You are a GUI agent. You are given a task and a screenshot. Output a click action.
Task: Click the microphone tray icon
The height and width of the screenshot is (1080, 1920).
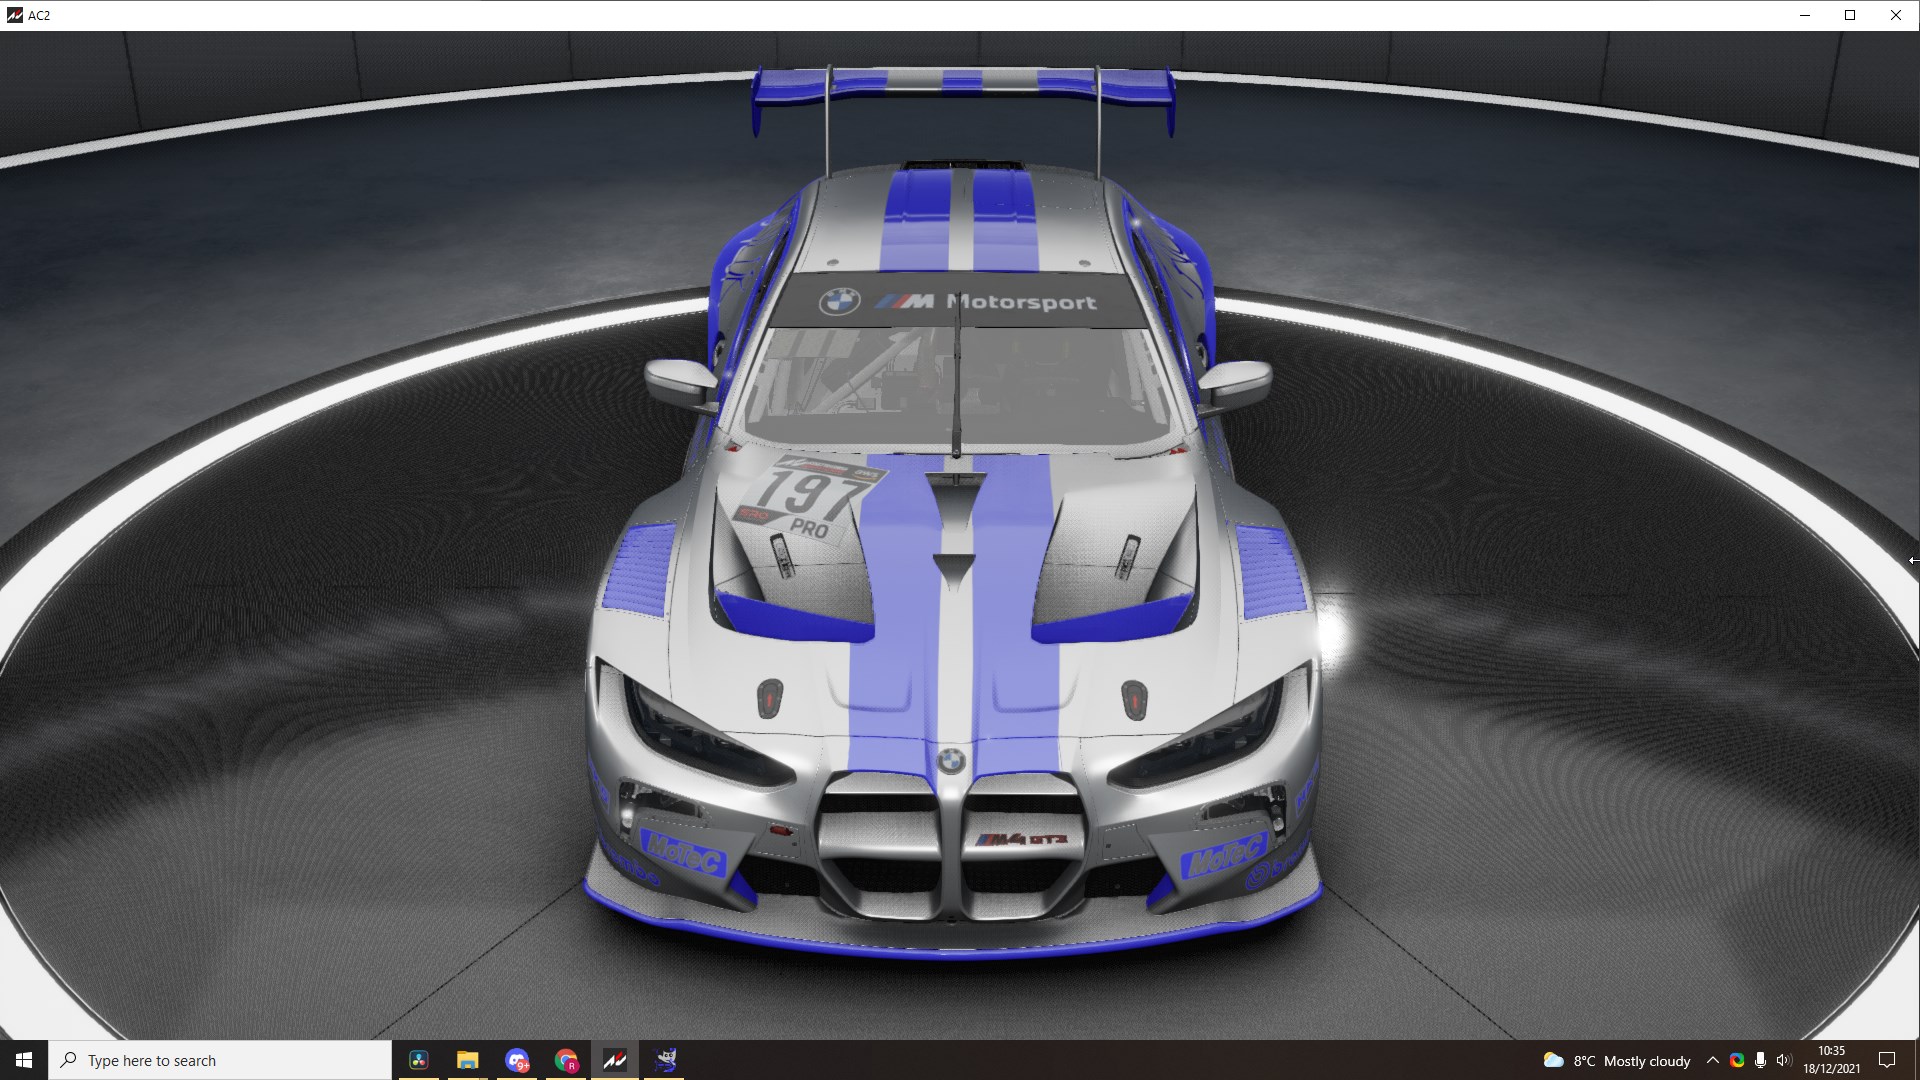(x=1760, y=1060)
